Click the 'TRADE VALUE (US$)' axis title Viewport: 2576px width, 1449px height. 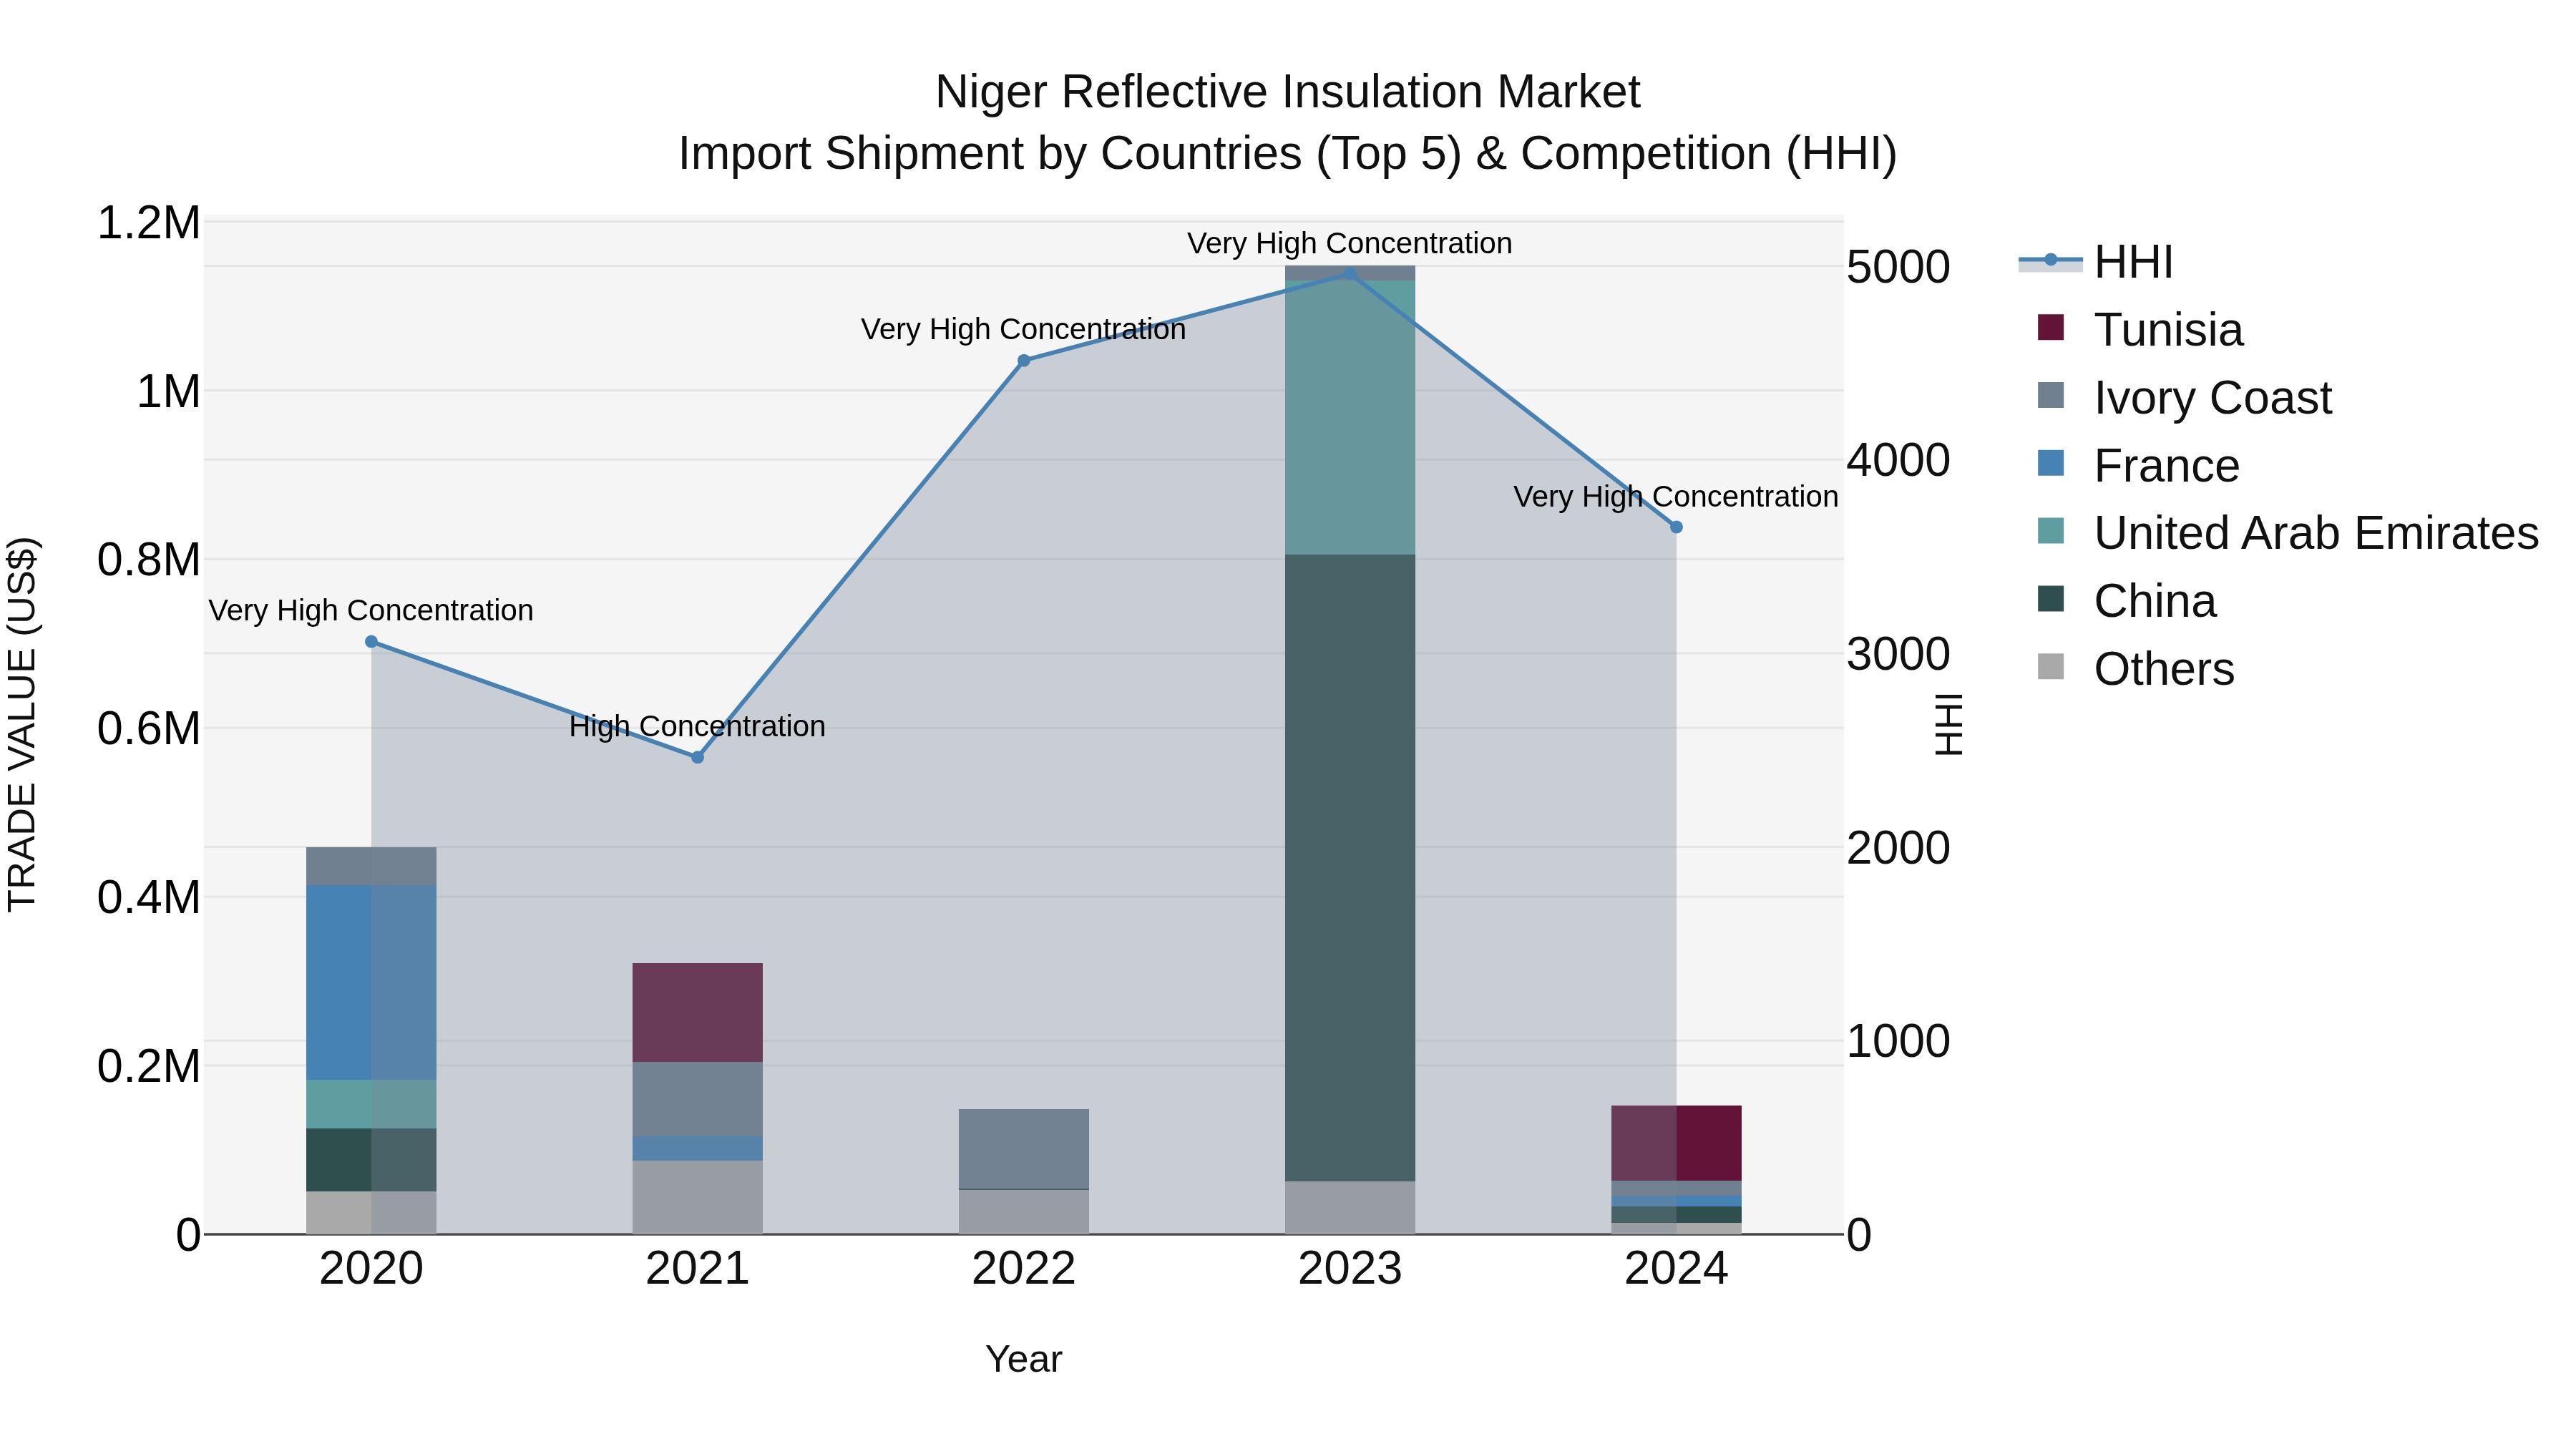coord(22,724)
